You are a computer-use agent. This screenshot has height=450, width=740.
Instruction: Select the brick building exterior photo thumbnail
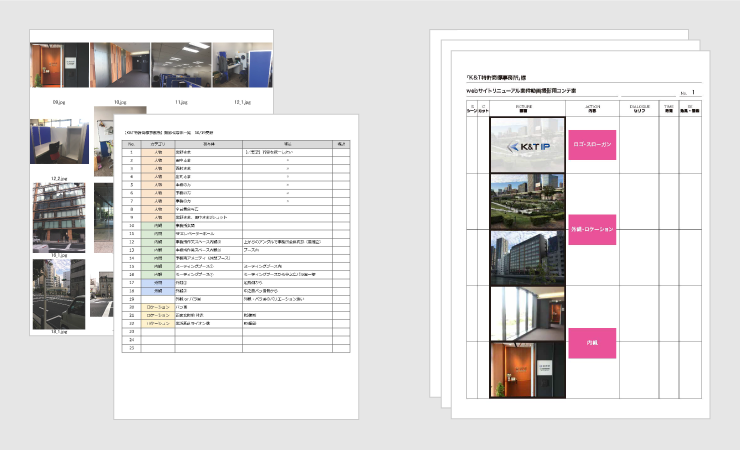(x=59, y=218)
